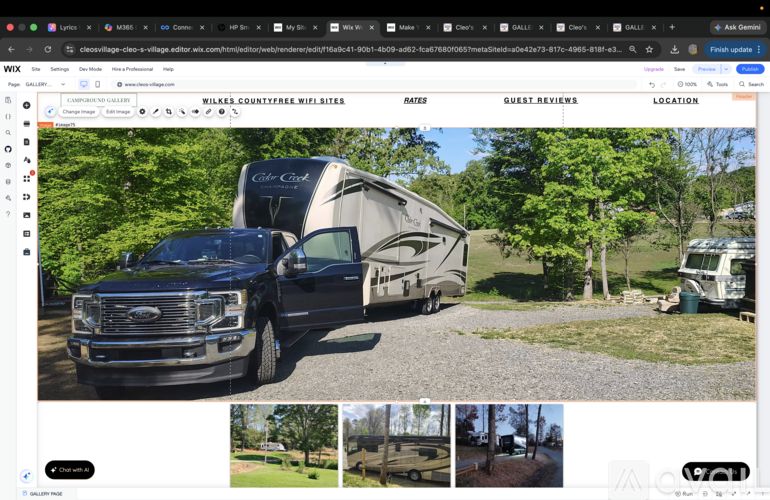Click the magnifier search icon in Dev sidebar
This screenshot has height=500, width=770.
point(8,133)
